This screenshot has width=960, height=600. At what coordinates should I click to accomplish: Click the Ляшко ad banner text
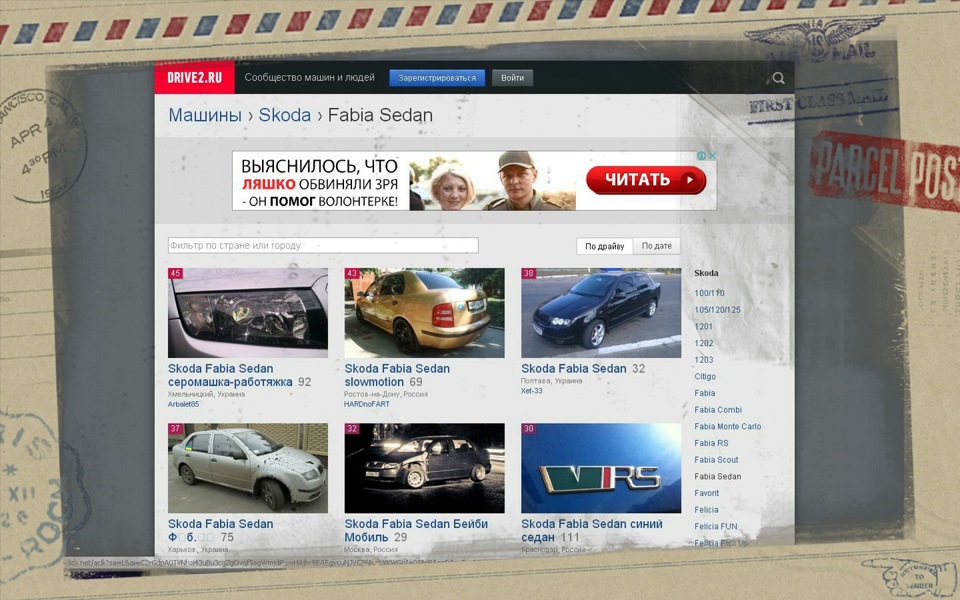pos(320,182)
